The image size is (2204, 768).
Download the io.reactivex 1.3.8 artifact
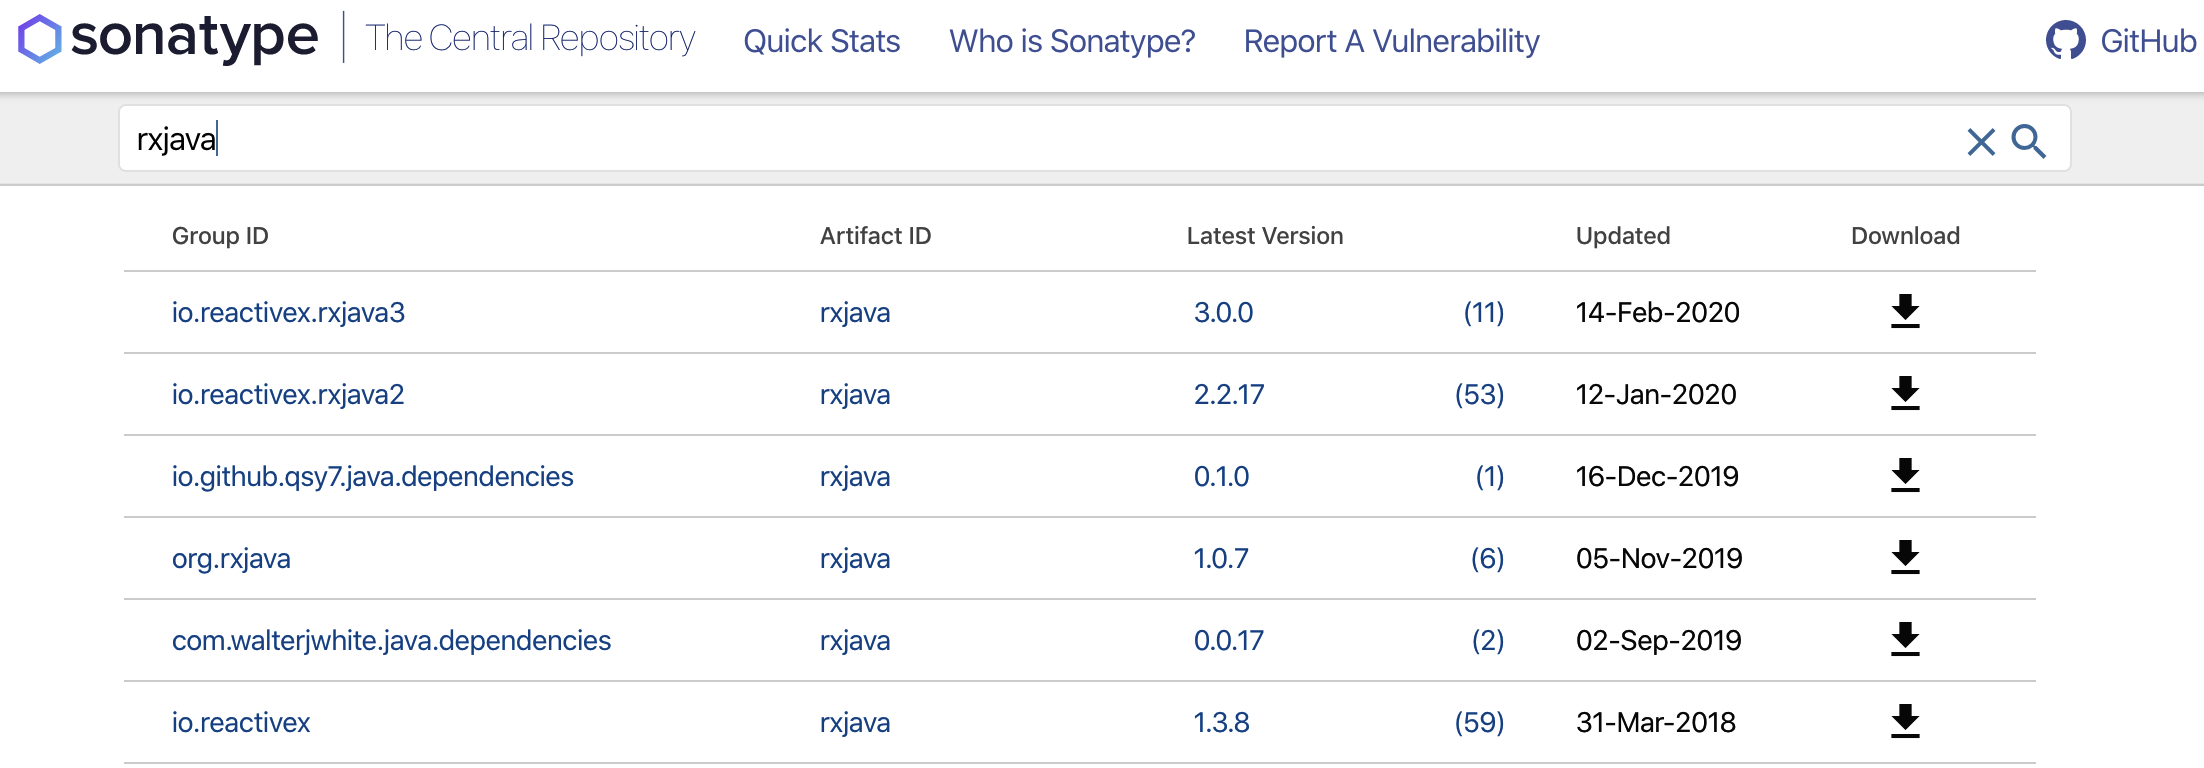(x=1905, y=722)
